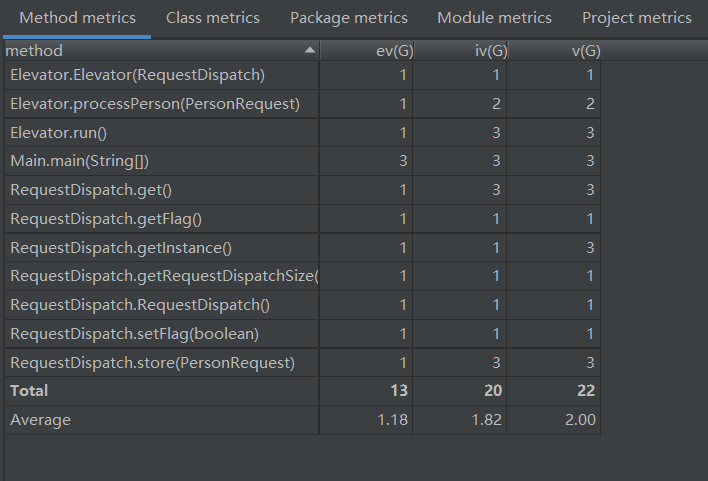Click the sort arrow in method column header

pos(310,50)
